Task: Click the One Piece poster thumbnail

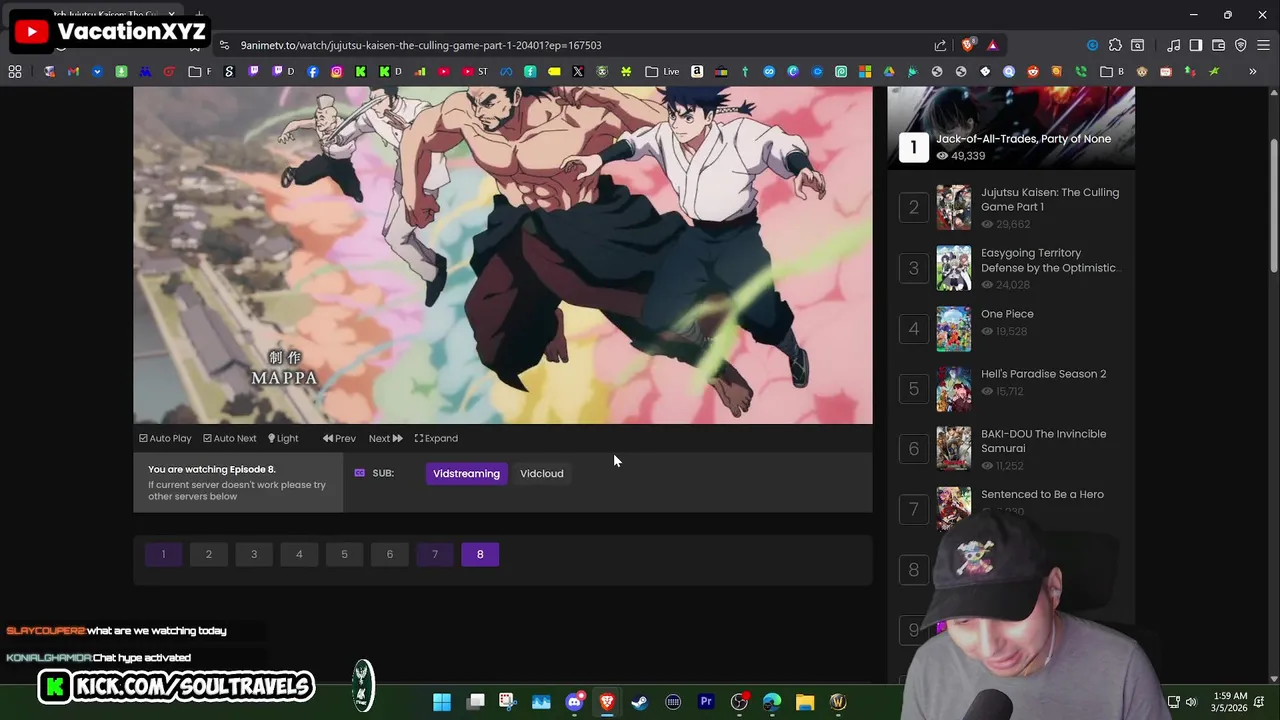Action: [x=953, y=329]
